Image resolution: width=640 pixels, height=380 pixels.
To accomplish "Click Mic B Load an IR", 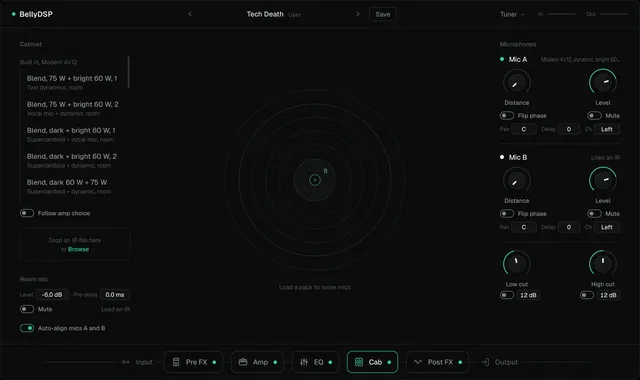I will pos(605,158).
